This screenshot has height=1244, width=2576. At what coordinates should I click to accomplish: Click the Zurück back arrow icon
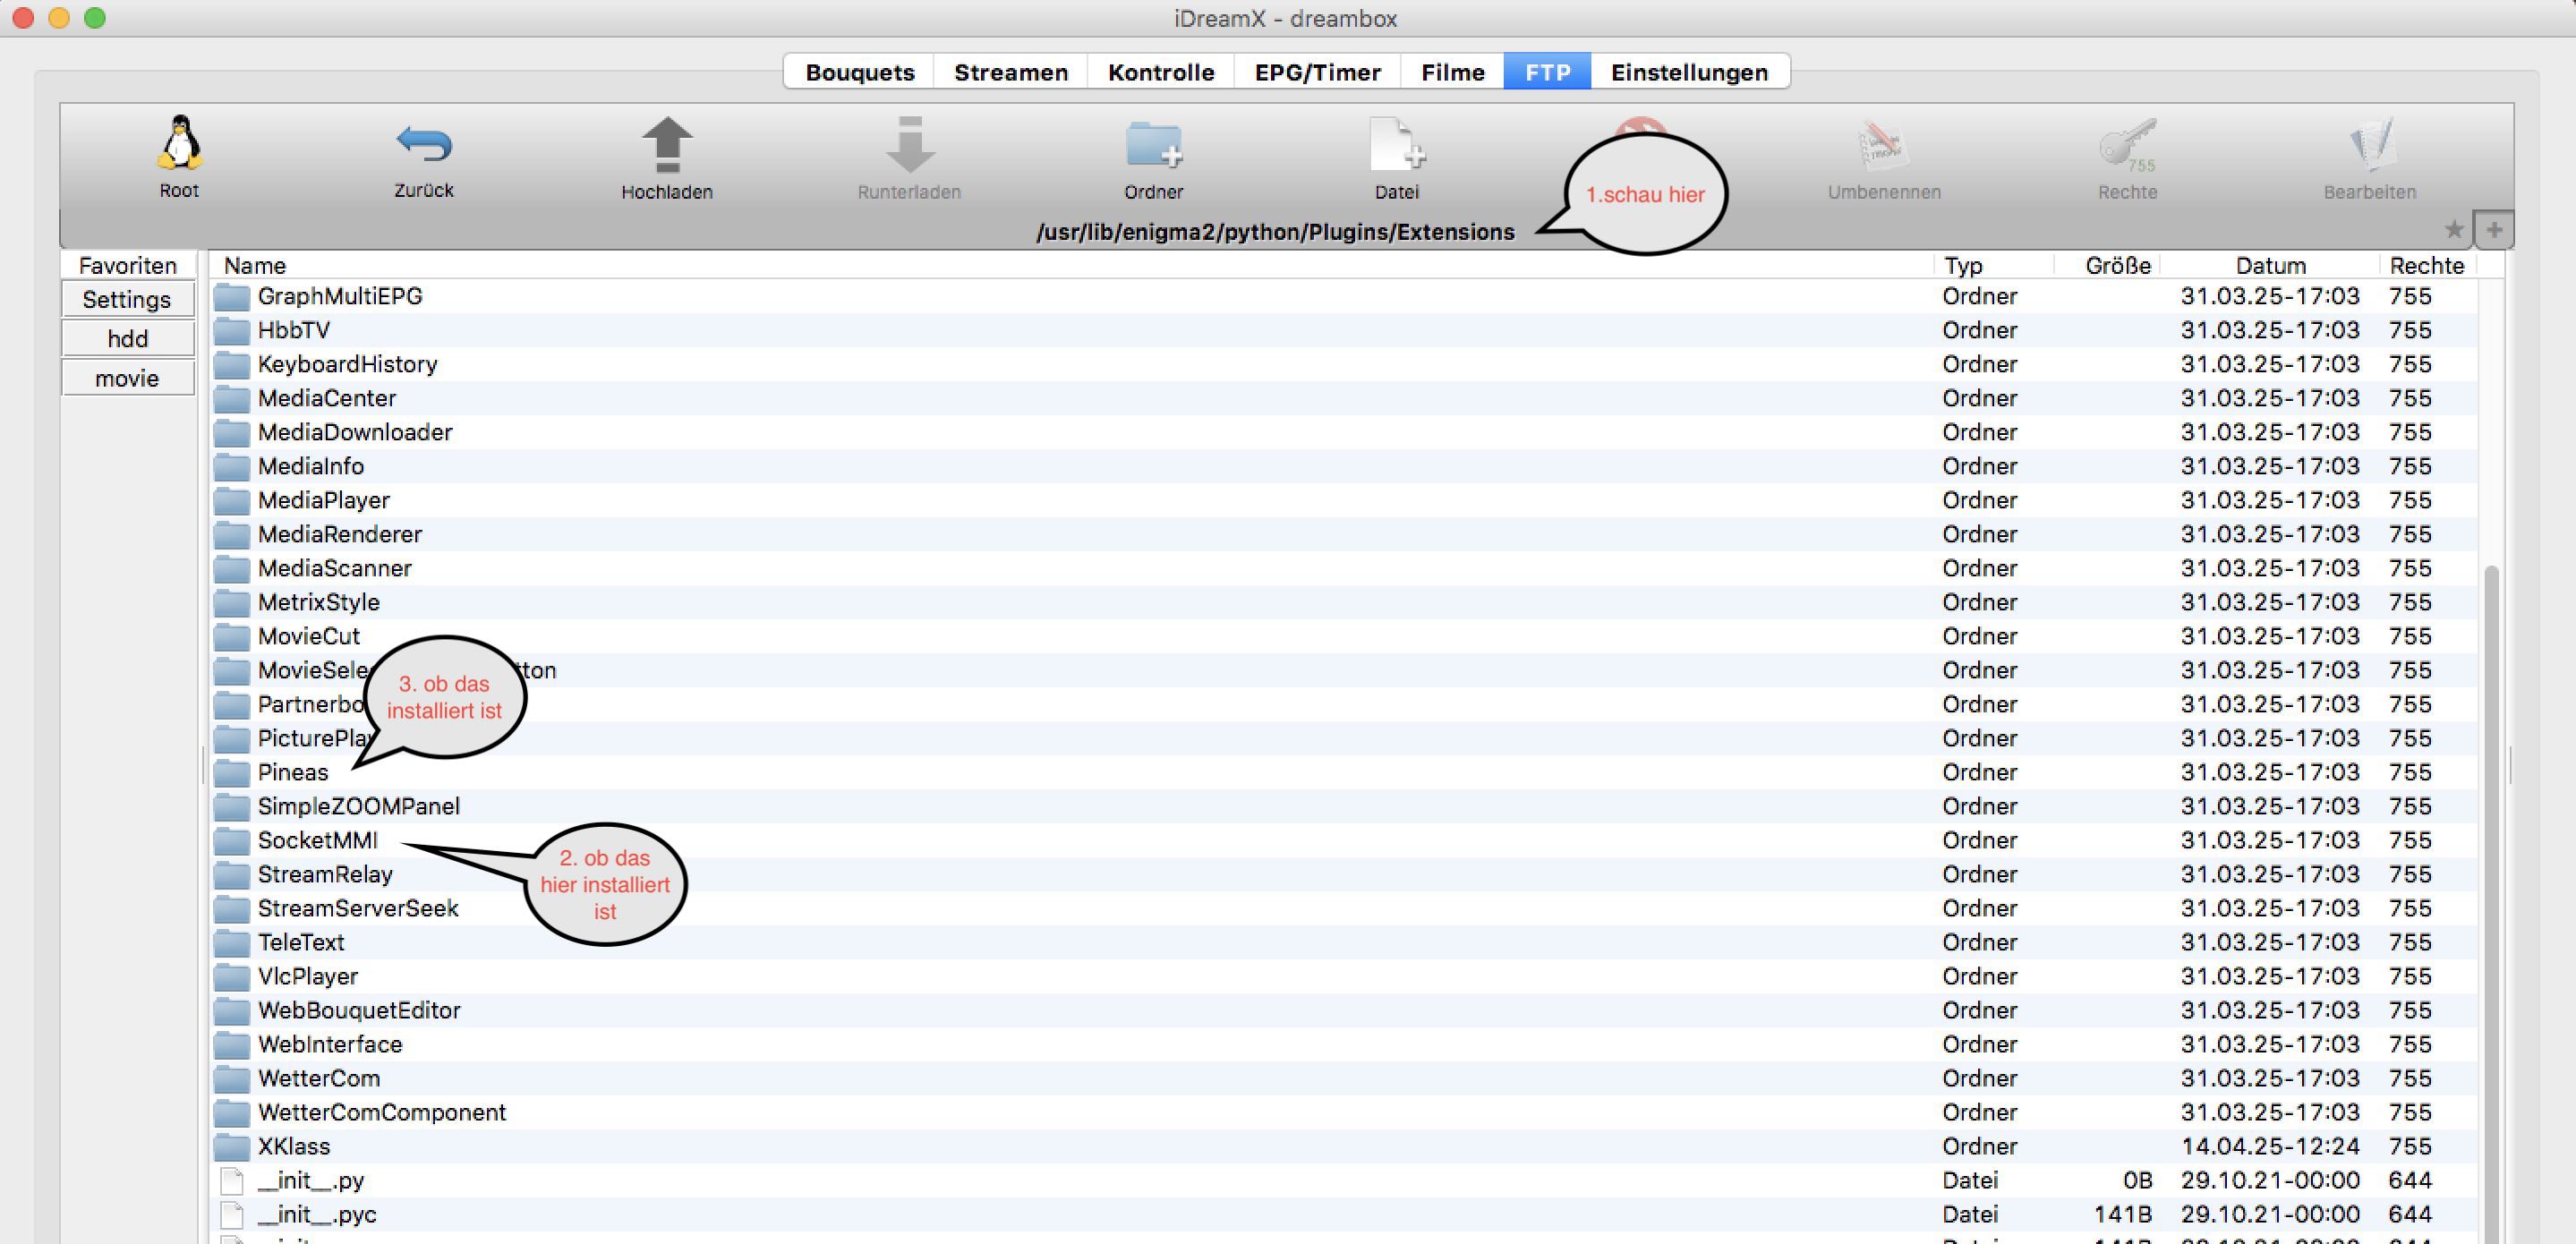(424, 143)
